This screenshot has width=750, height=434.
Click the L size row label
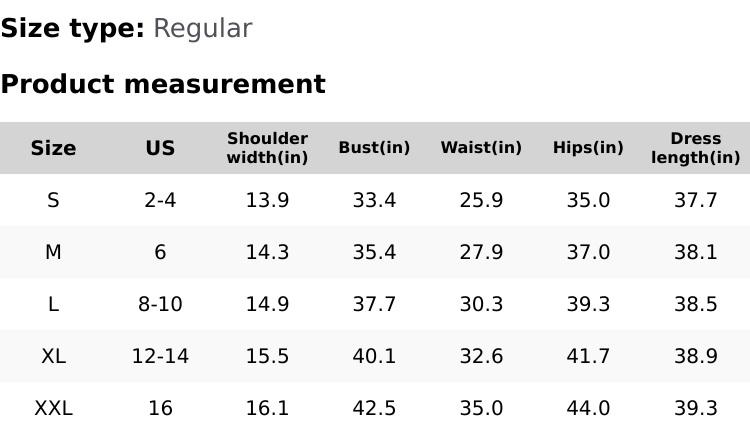point(53,304)
